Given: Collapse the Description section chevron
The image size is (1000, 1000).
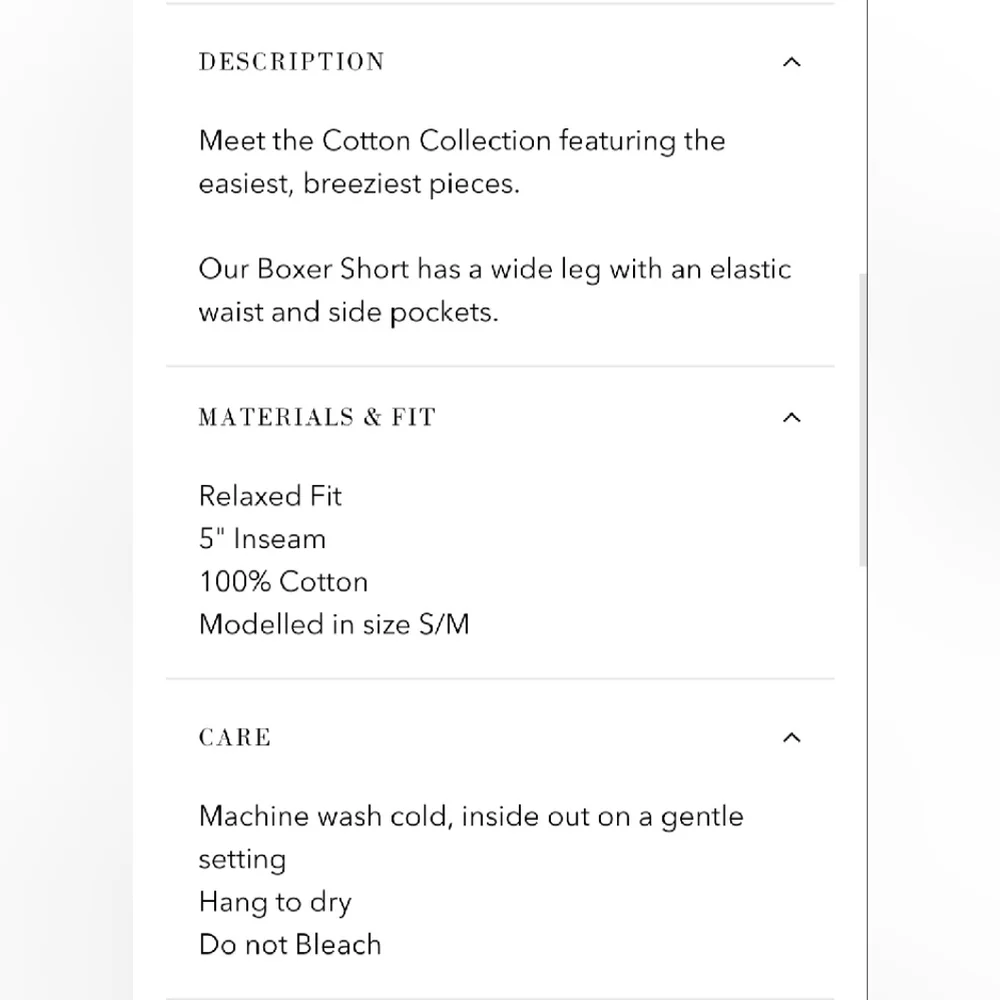Looking at the screenshot, I should coord(791,62).
